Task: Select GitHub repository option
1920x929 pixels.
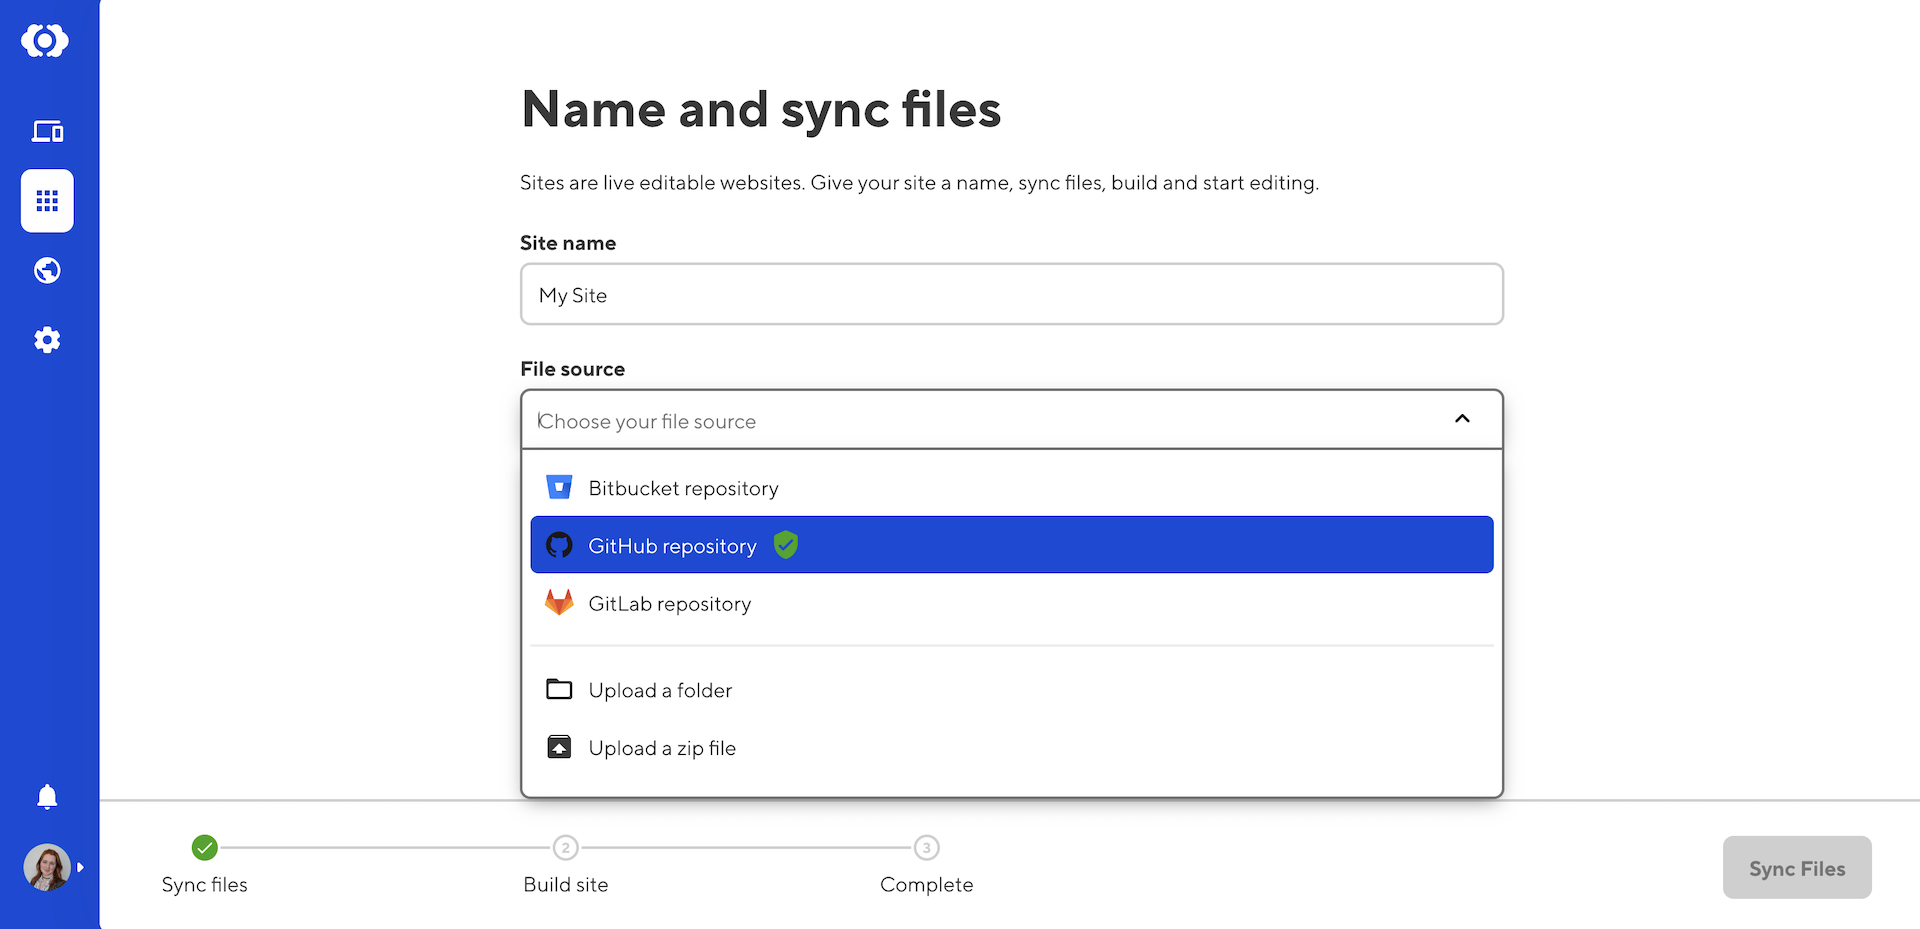Action: (x=672, y=546)
